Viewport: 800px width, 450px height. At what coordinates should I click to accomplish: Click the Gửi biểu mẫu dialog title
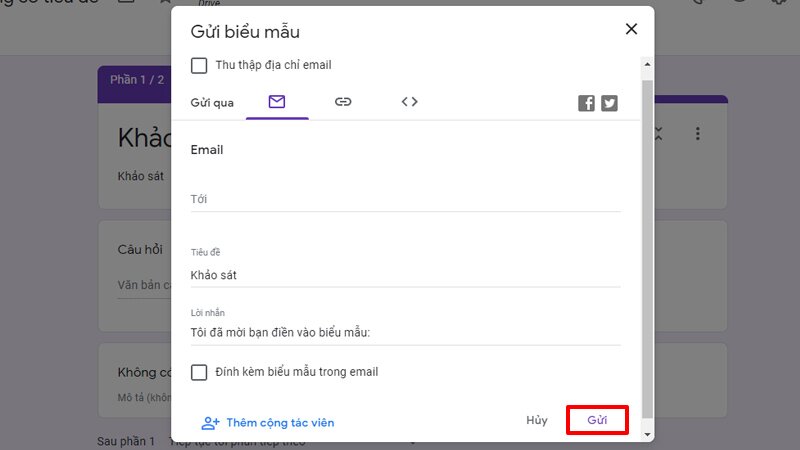(x=245, y=32)
